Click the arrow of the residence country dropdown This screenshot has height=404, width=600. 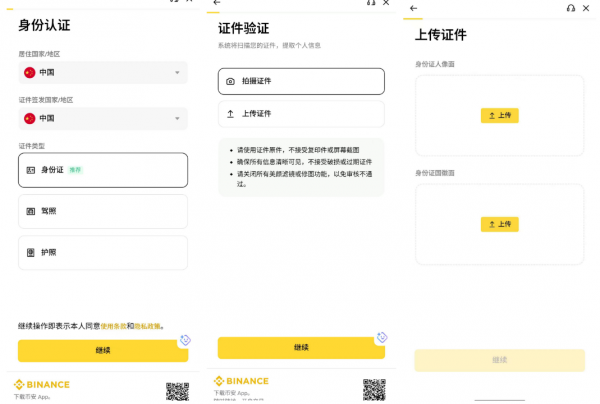coord(177,72)
